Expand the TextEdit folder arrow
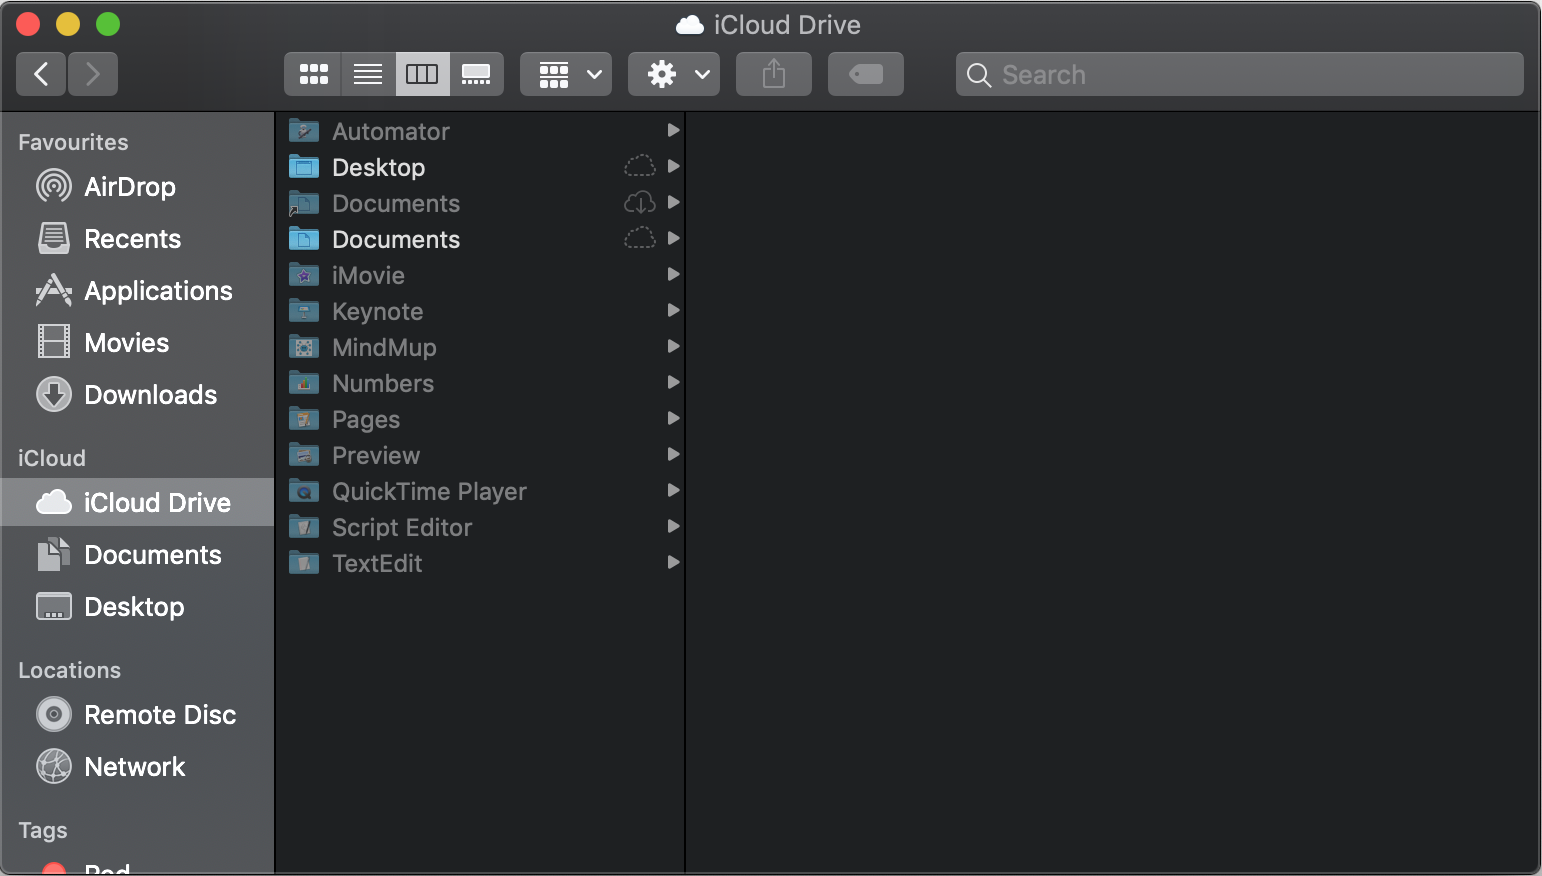 click(x=673, y=562)
